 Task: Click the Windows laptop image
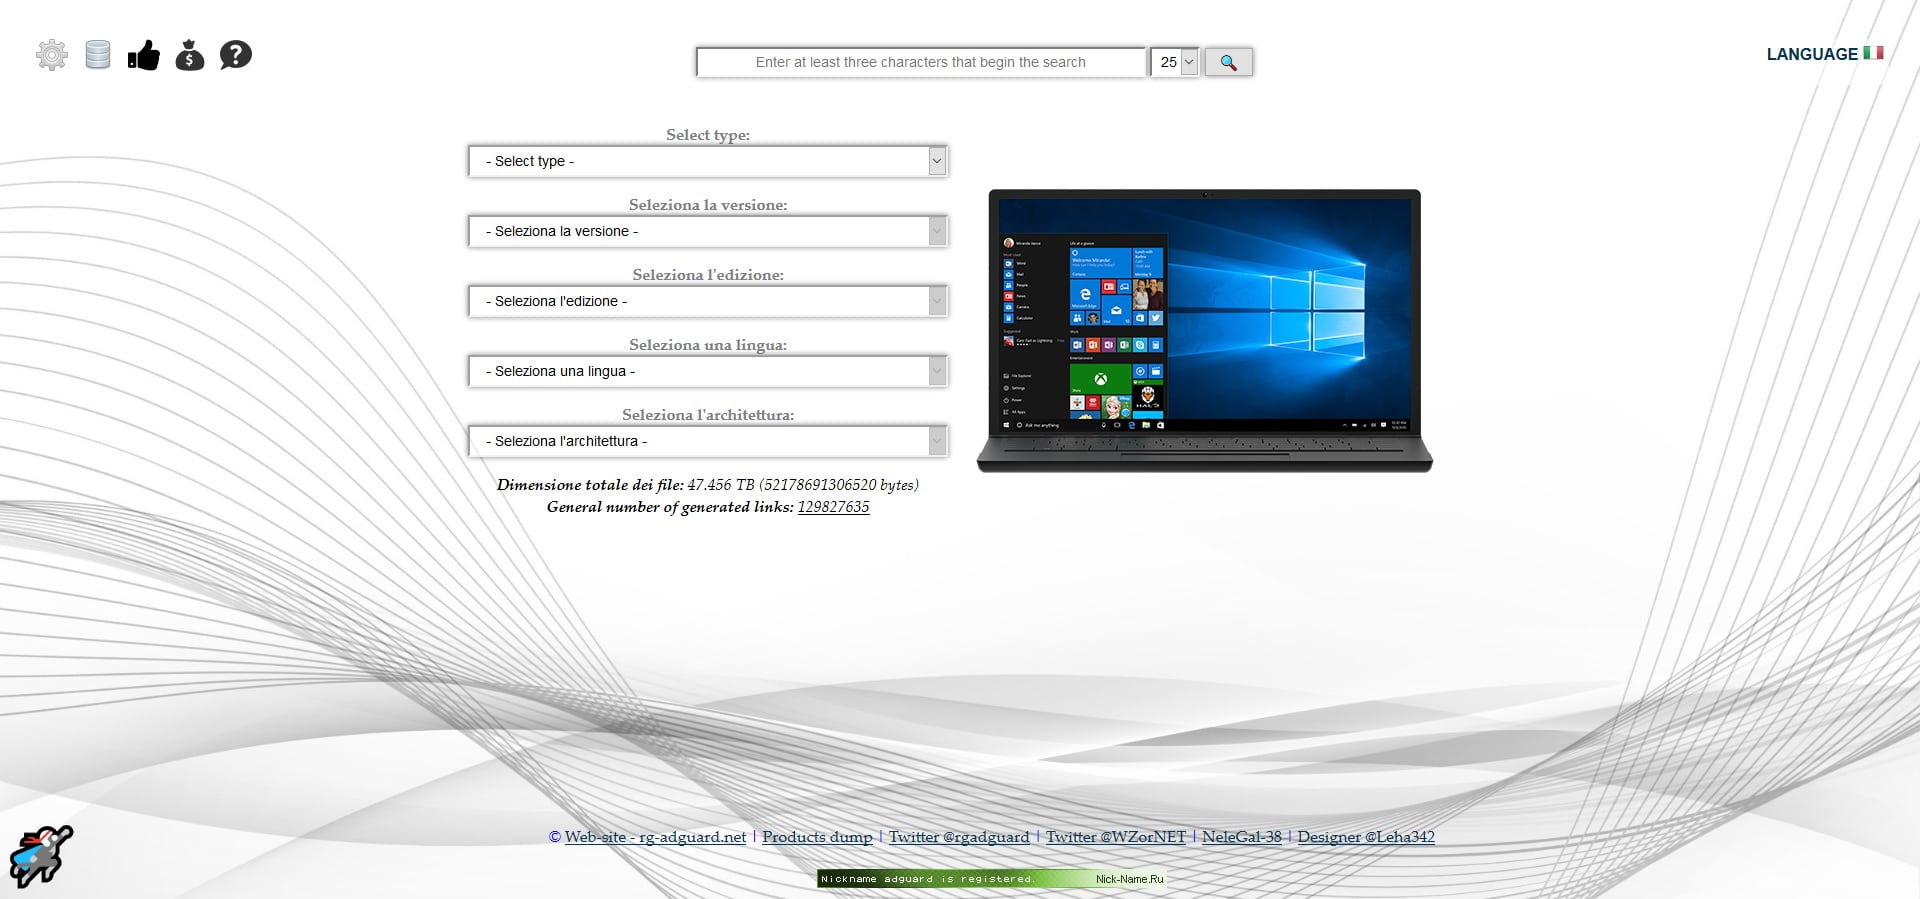point(1204,330)
